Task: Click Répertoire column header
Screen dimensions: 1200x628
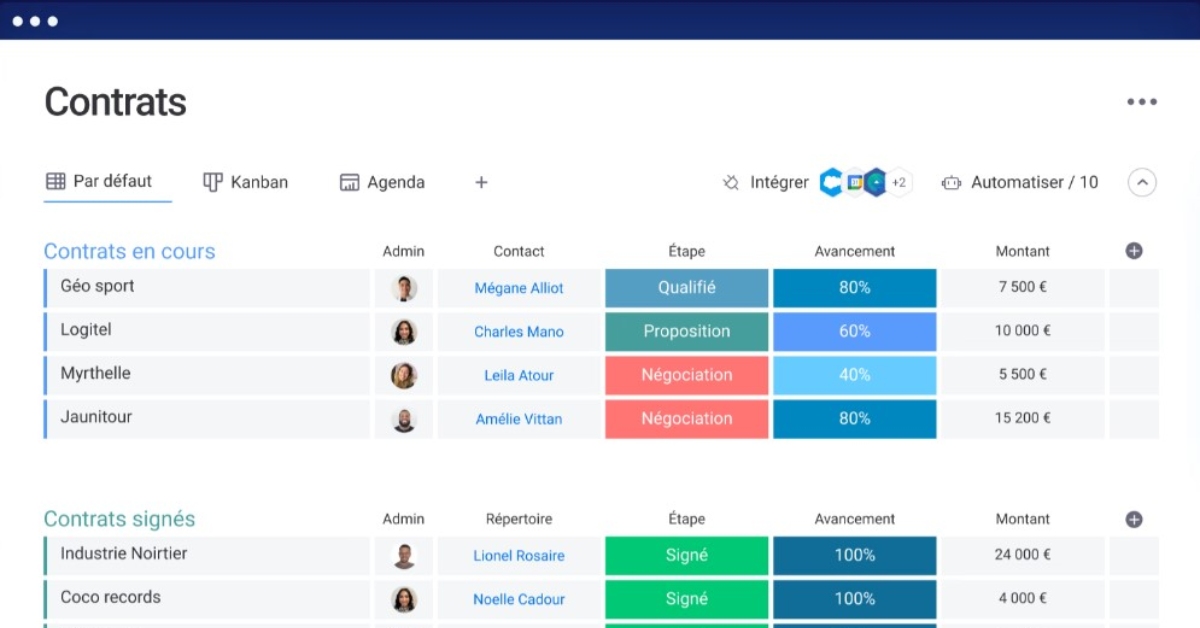Action: tap(519, 519)
